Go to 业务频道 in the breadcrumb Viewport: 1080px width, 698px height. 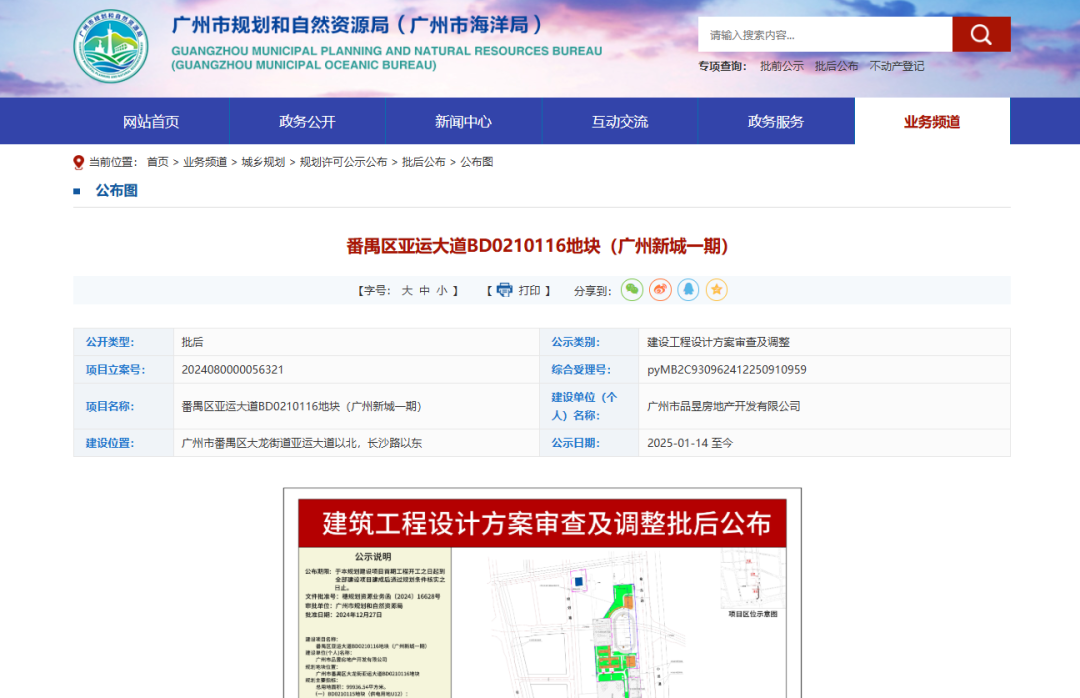[205, 162]
